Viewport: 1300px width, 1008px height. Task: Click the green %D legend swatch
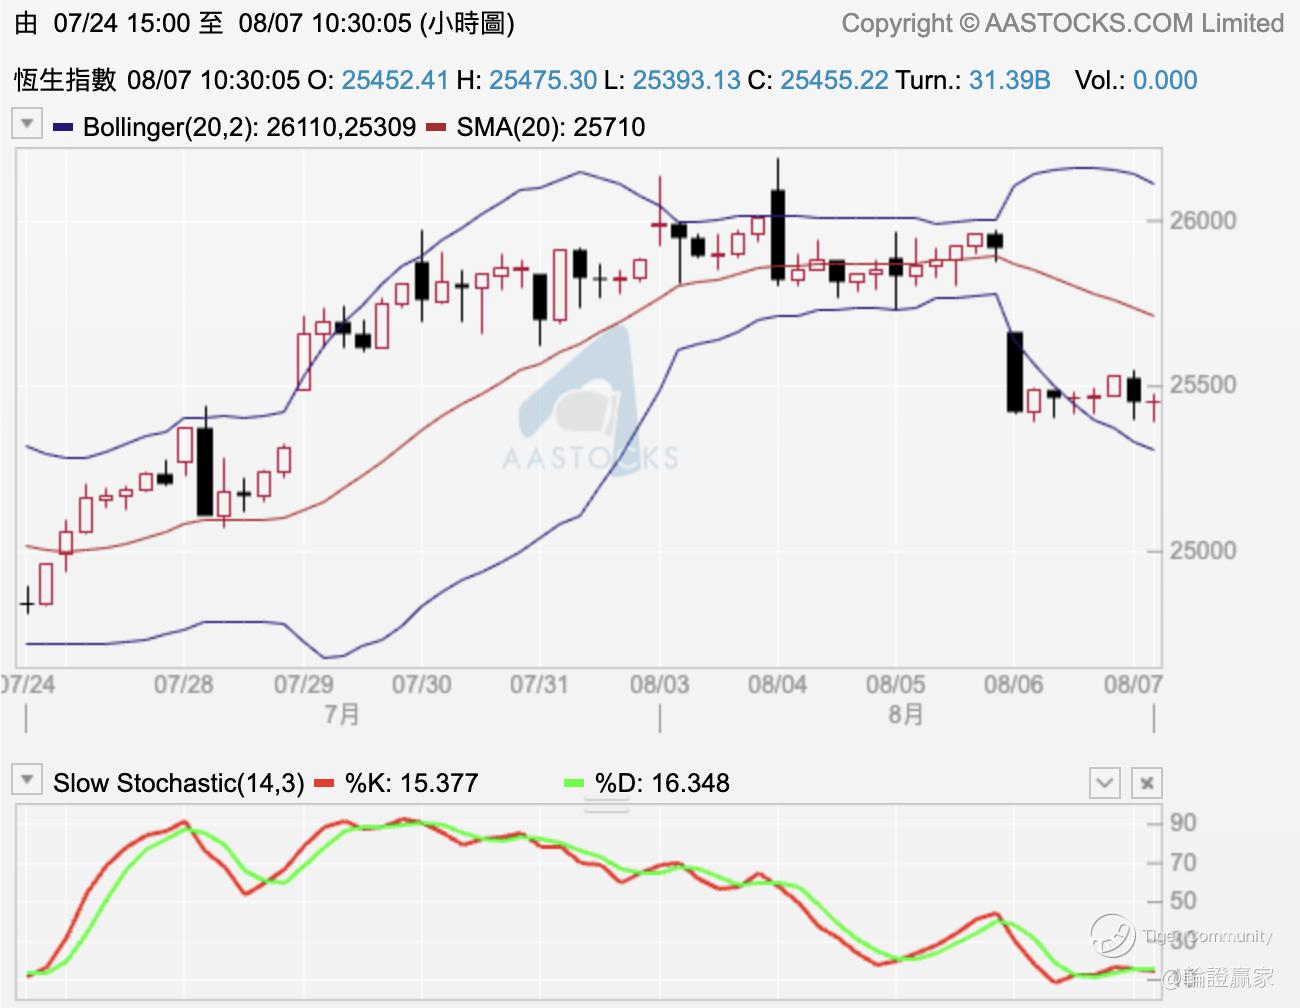[574, 783]
